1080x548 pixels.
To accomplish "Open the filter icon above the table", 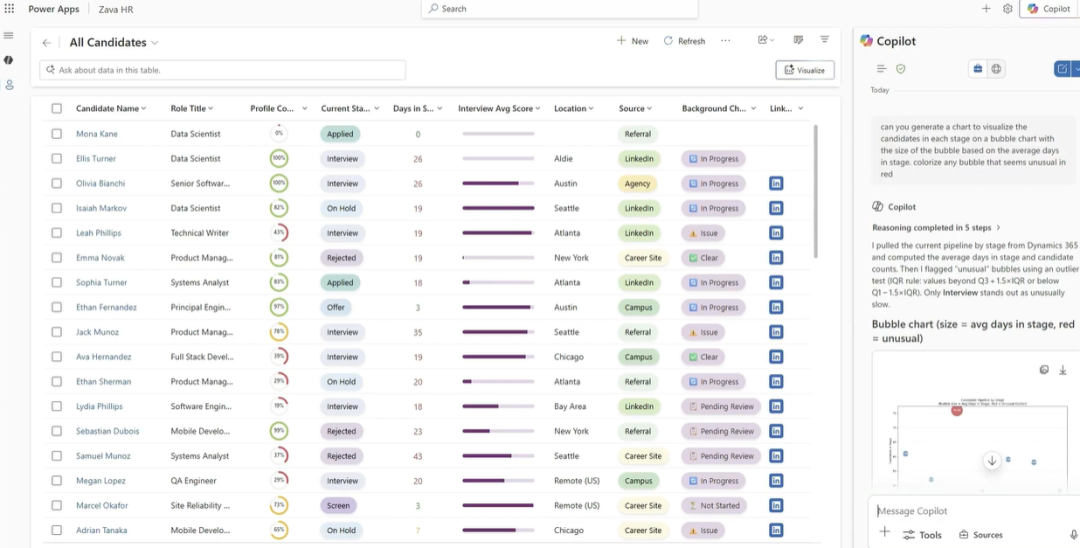I will tap(824, 40).
